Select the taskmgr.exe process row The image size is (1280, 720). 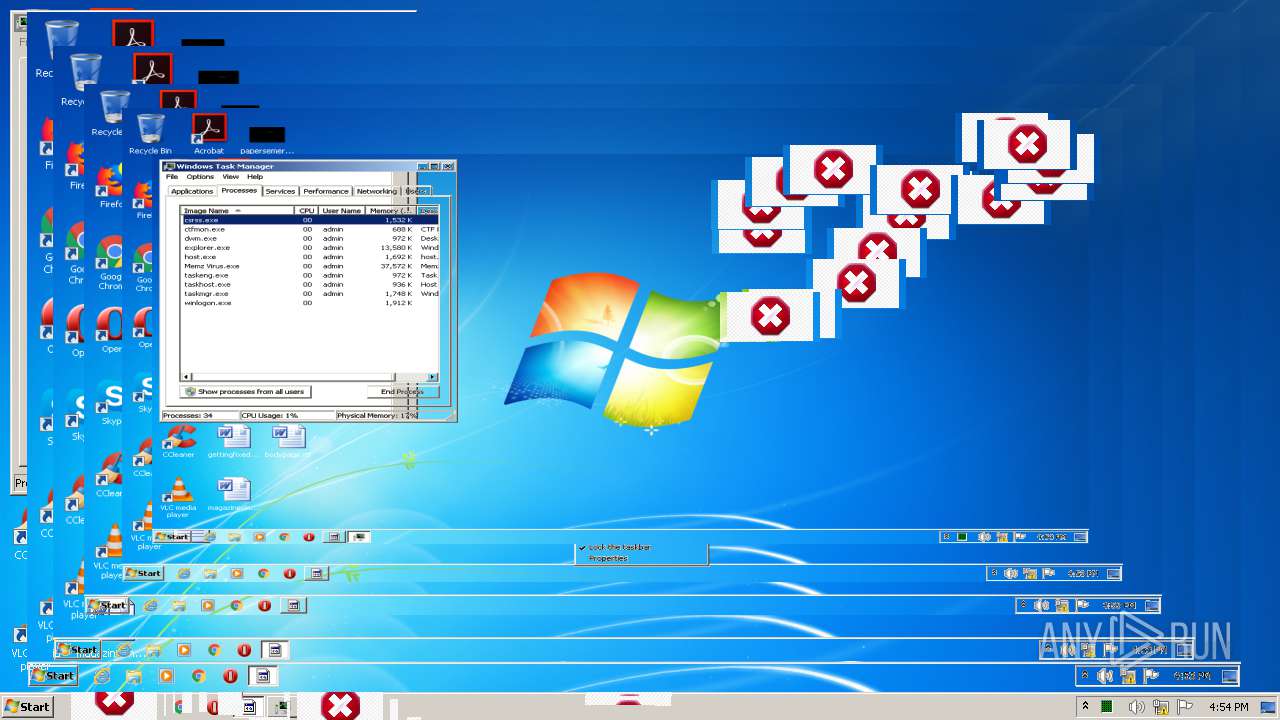point(309,294)
